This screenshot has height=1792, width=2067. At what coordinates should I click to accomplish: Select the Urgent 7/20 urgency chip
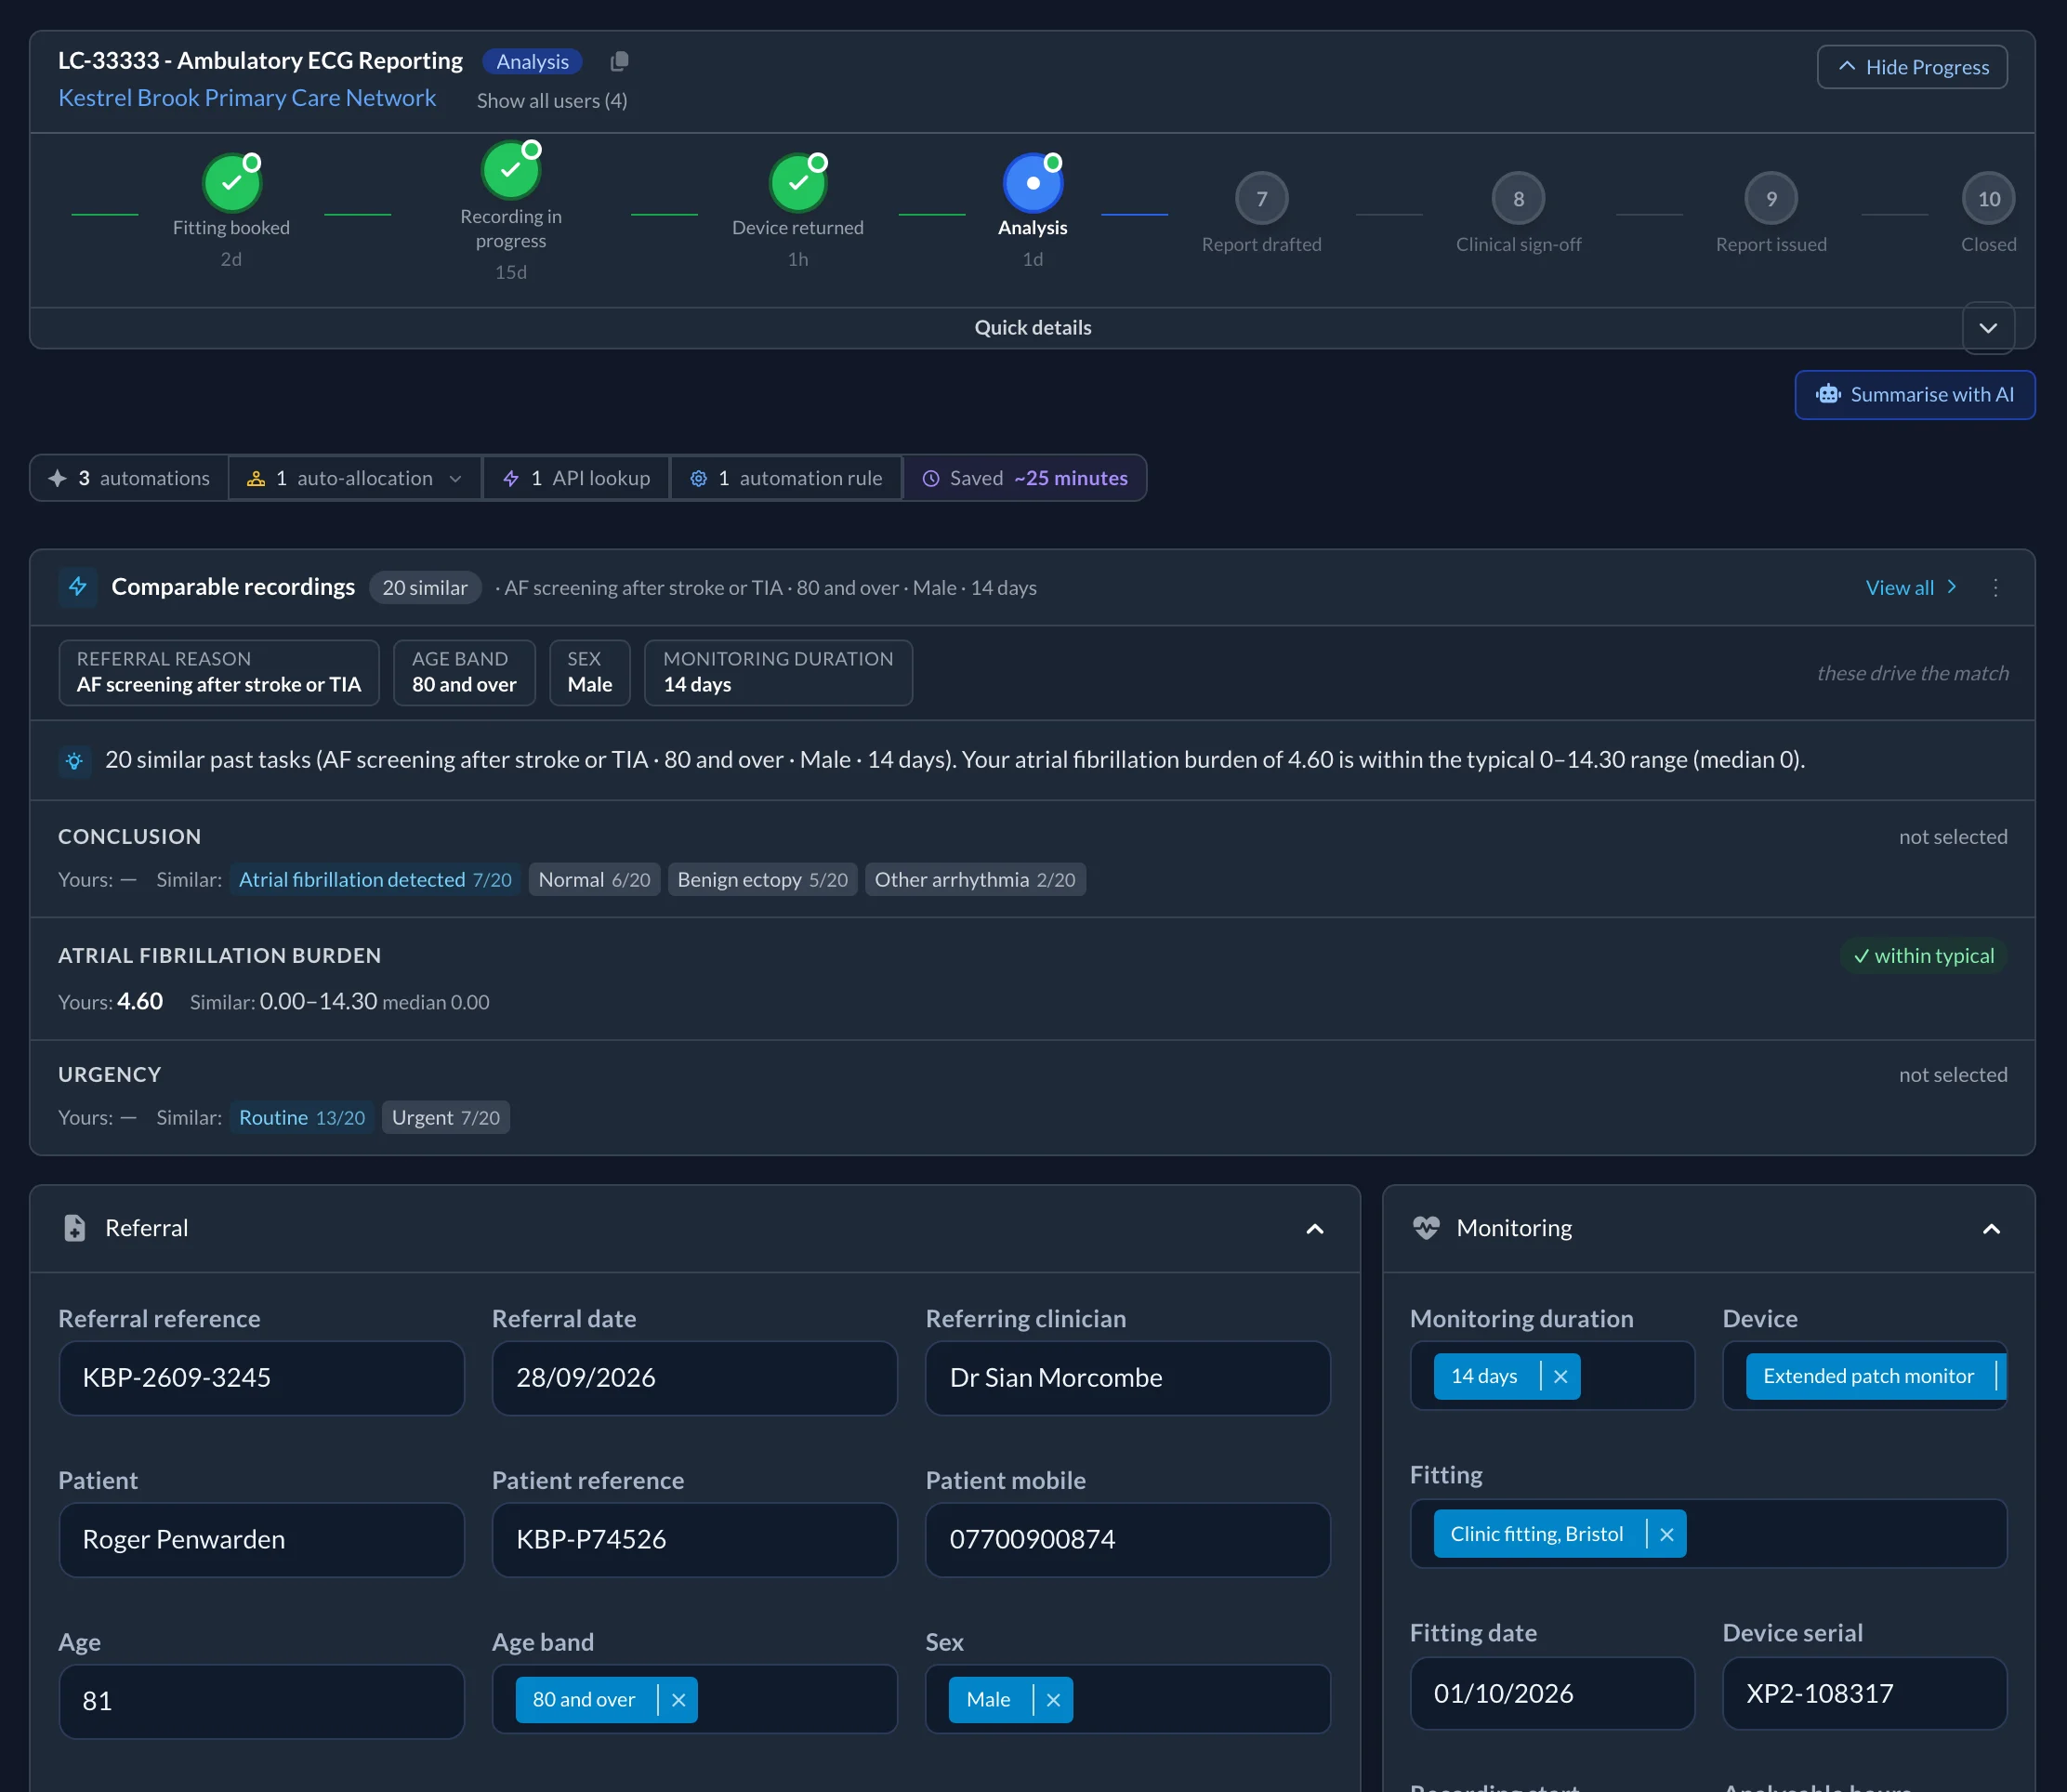point(446,1118)
